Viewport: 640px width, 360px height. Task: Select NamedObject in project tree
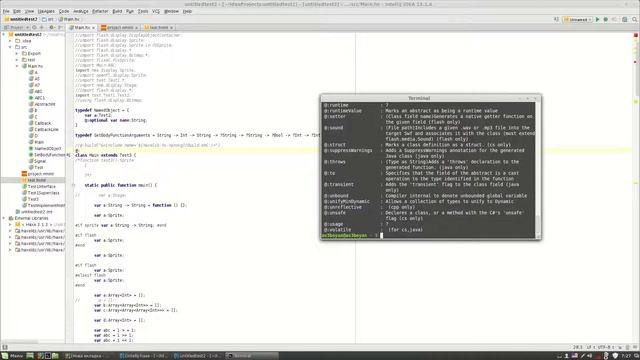tap(45, 149)
